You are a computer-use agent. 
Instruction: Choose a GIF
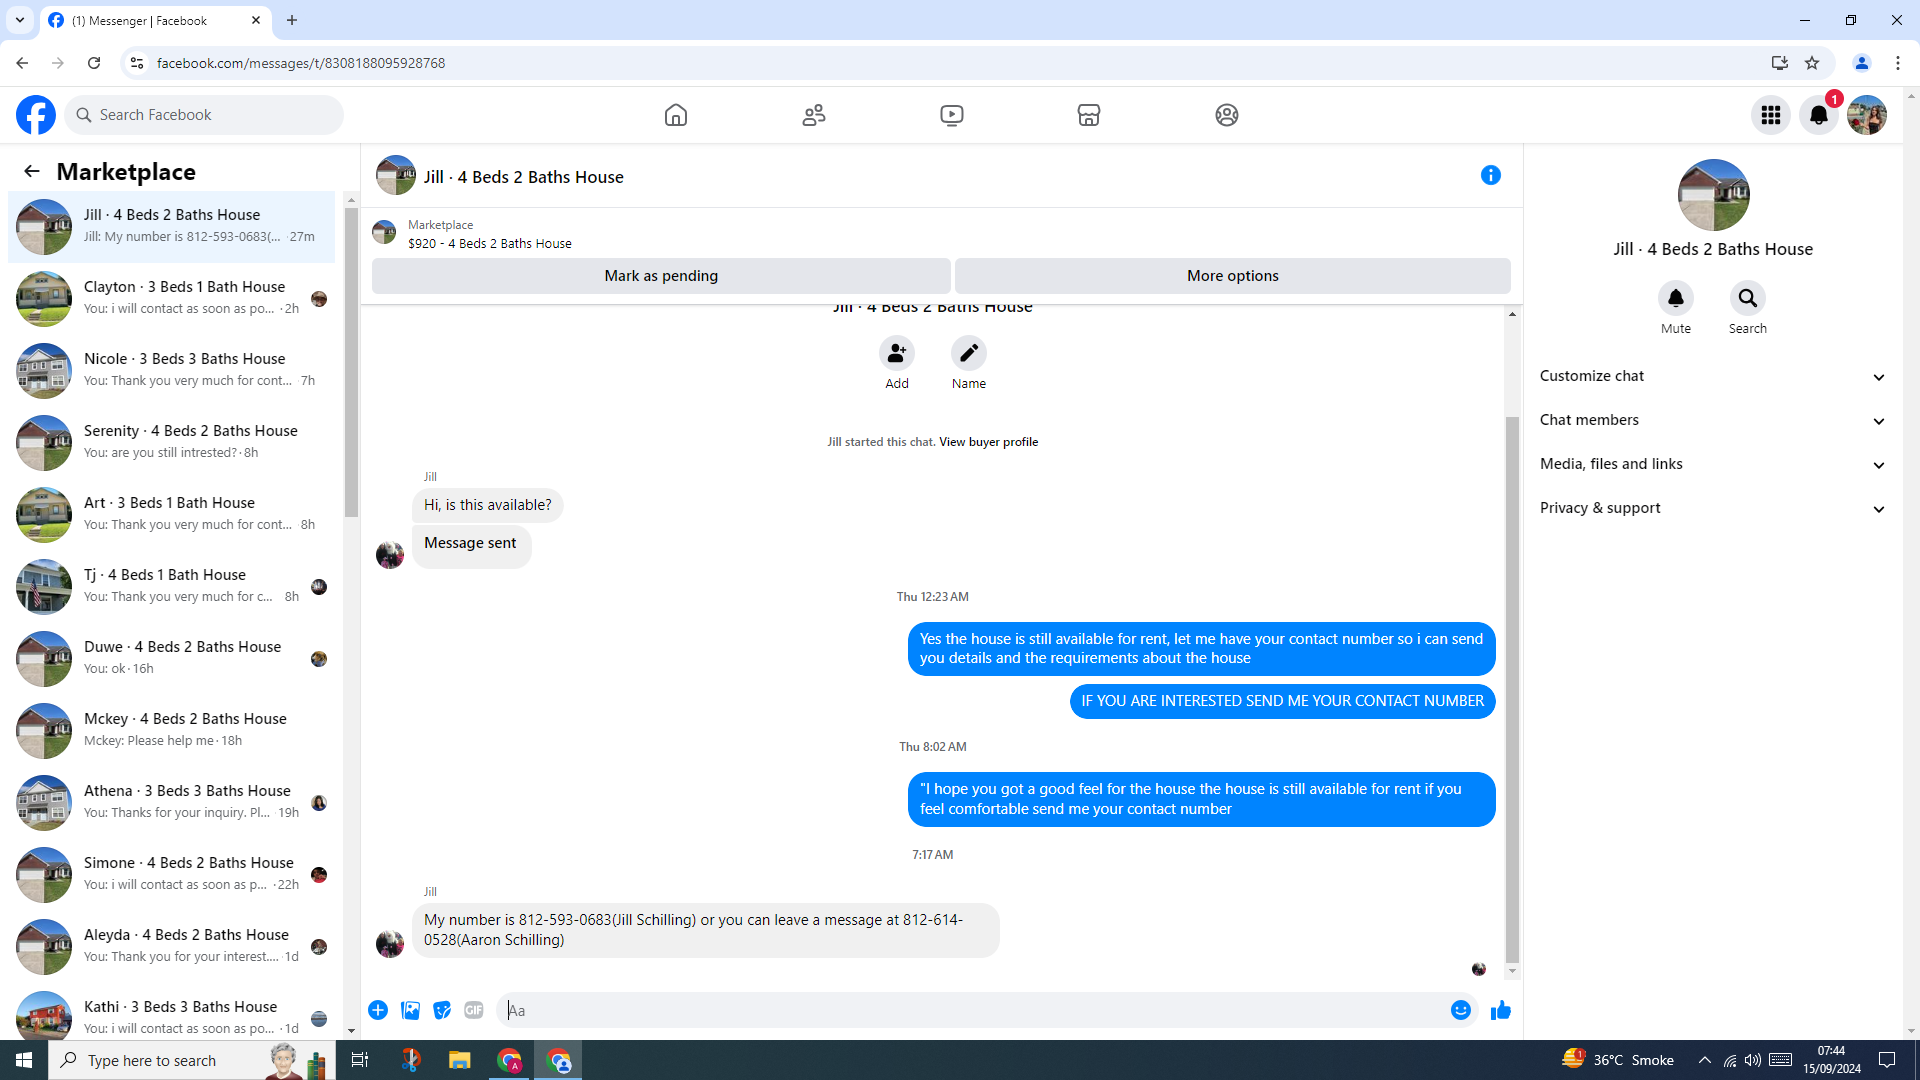(474, 1010)
